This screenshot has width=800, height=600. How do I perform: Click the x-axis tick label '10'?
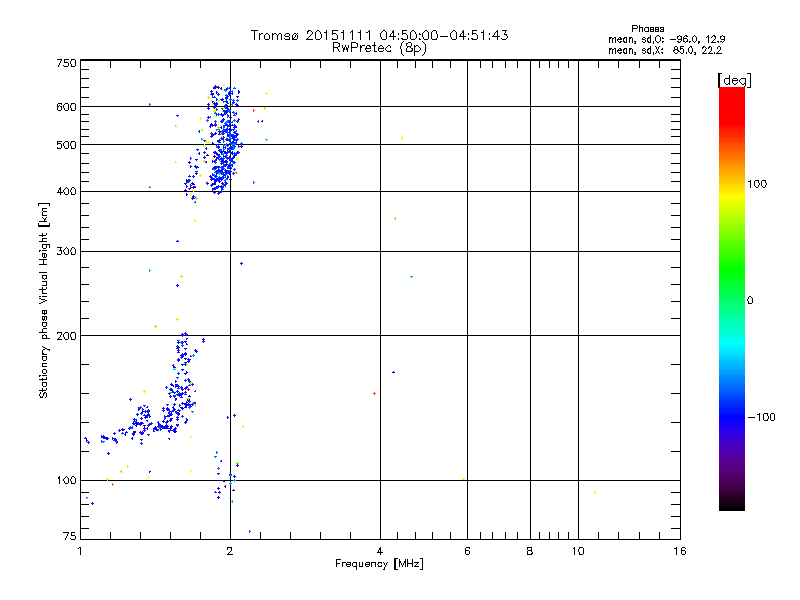(578, 551)
